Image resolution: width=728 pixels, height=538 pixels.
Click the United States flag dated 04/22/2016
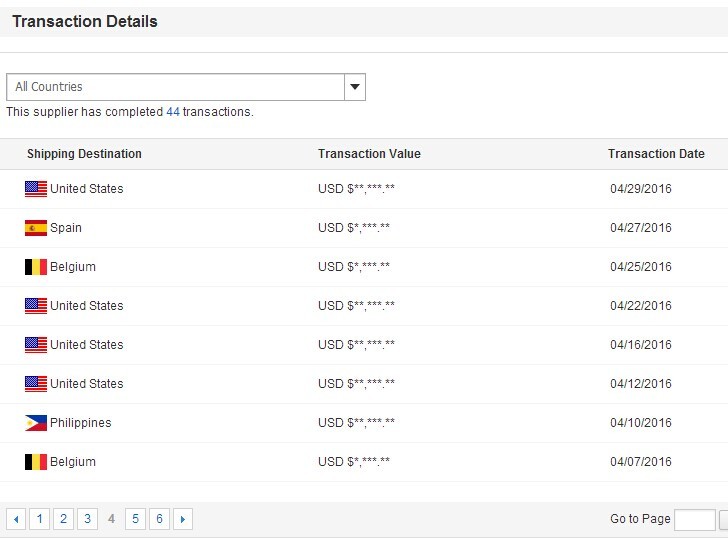click(36, 306)
